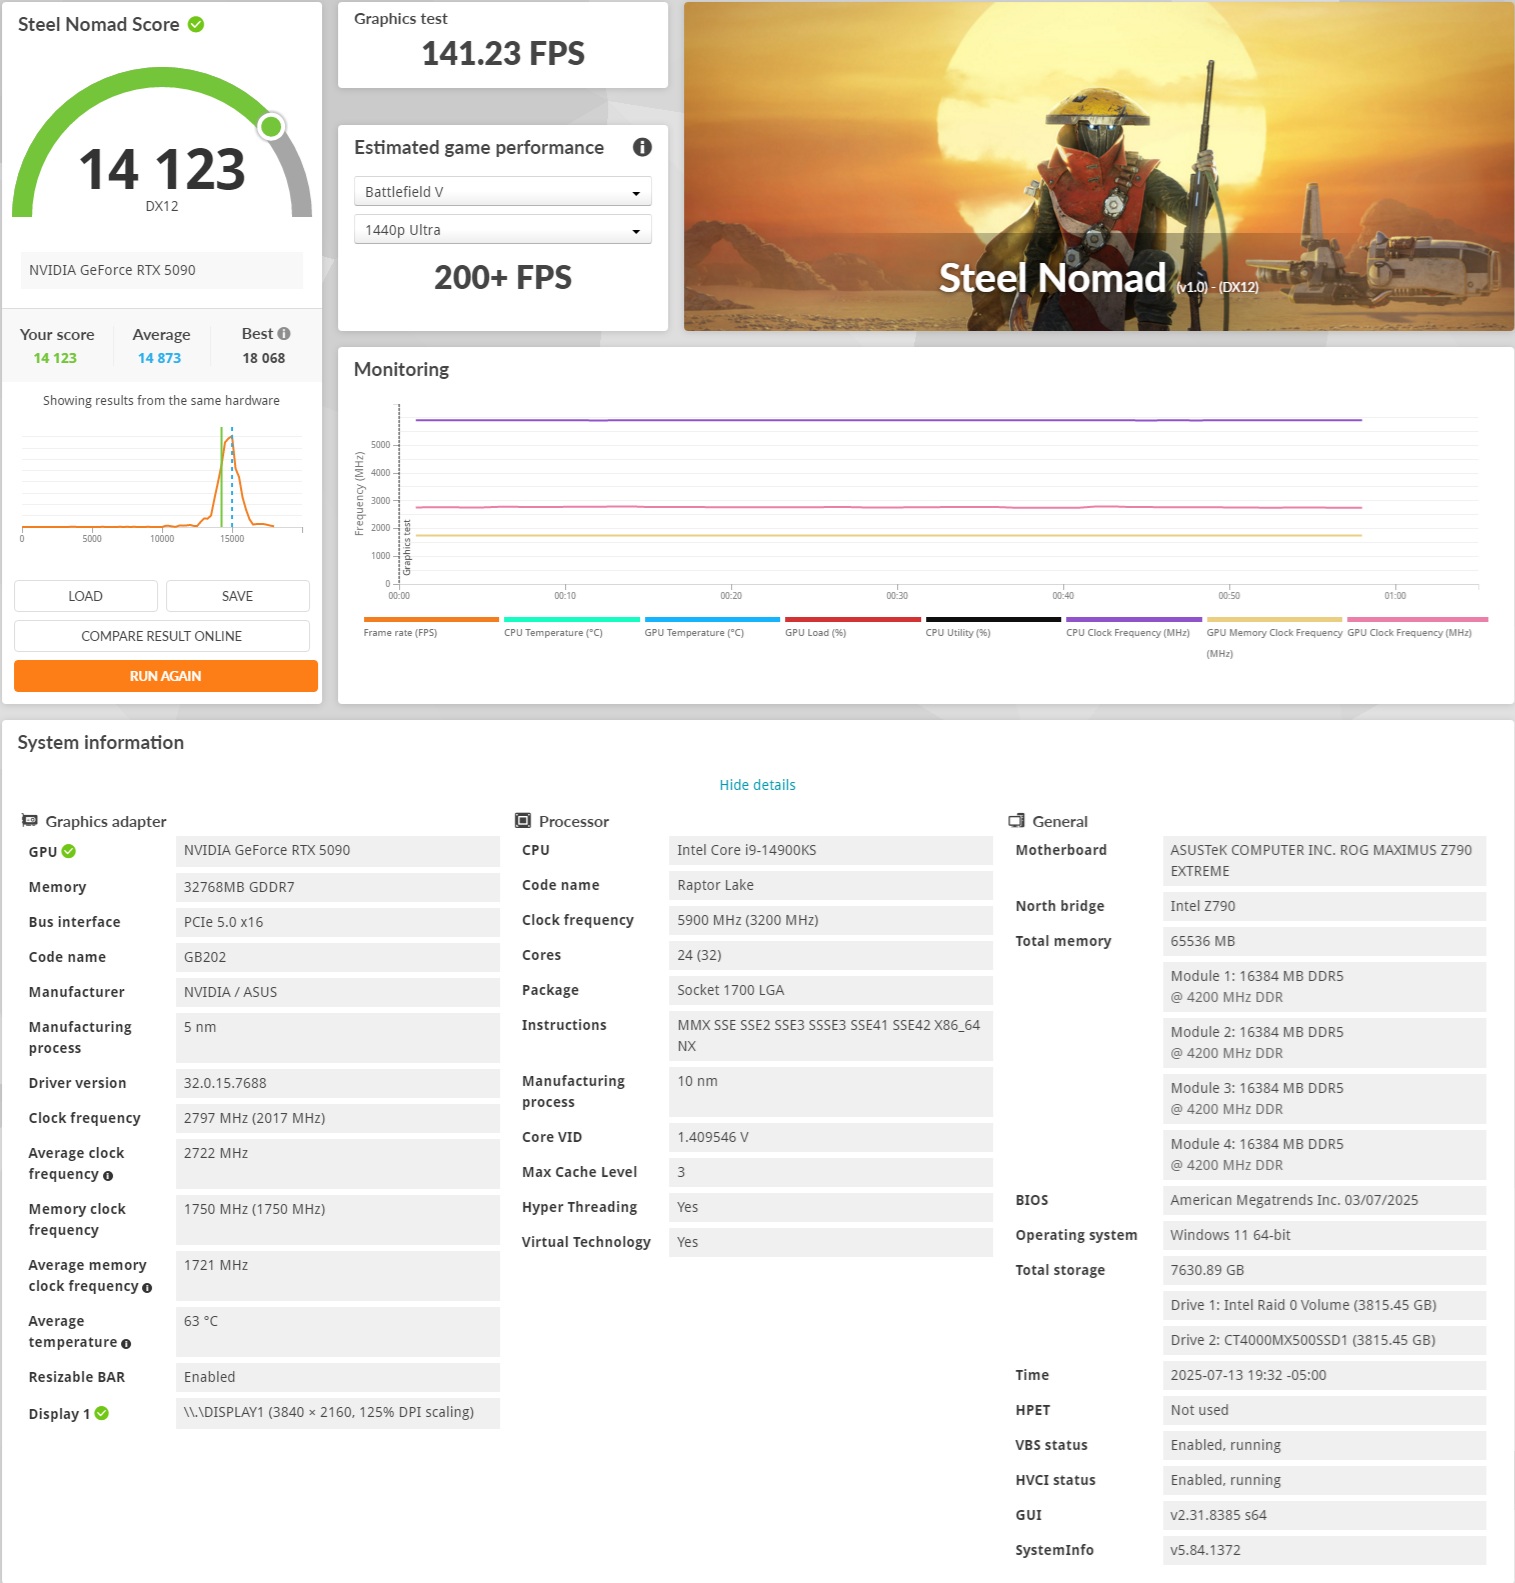
Task: Click the info icon beside Best score
Action: (x=284, y=334)
